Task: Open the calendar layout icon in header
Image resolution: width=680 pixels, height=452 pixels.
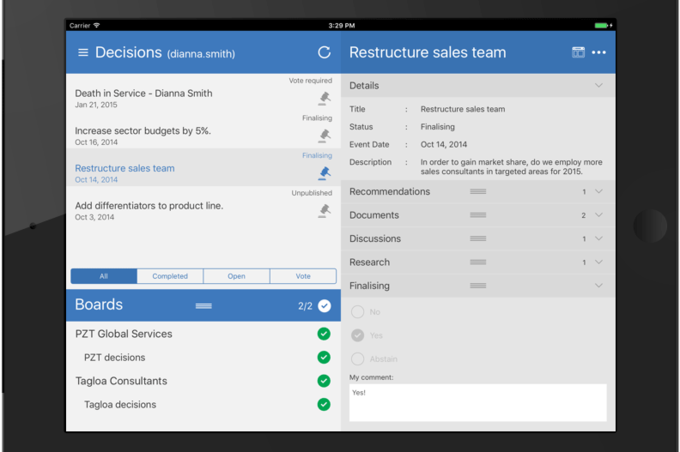Action: (578, 52)
